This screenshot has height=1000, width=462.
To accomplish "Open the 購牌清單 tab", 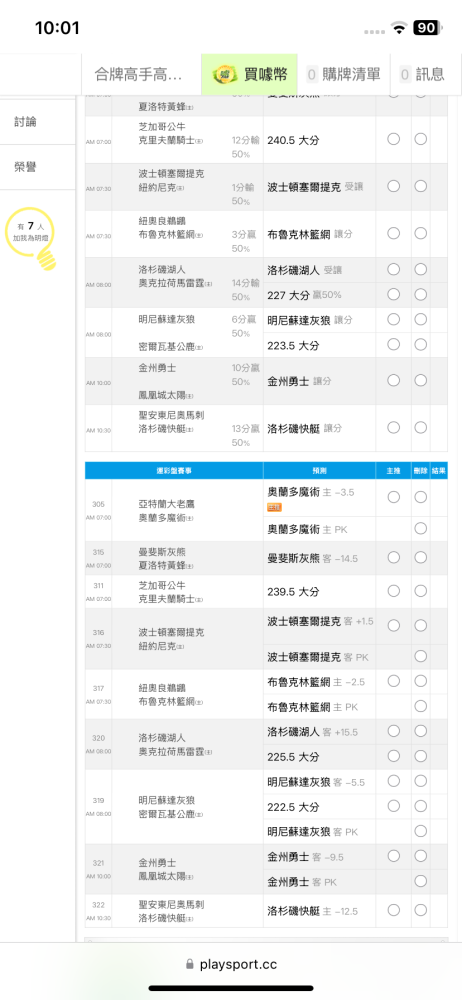I will pos(343,74).
